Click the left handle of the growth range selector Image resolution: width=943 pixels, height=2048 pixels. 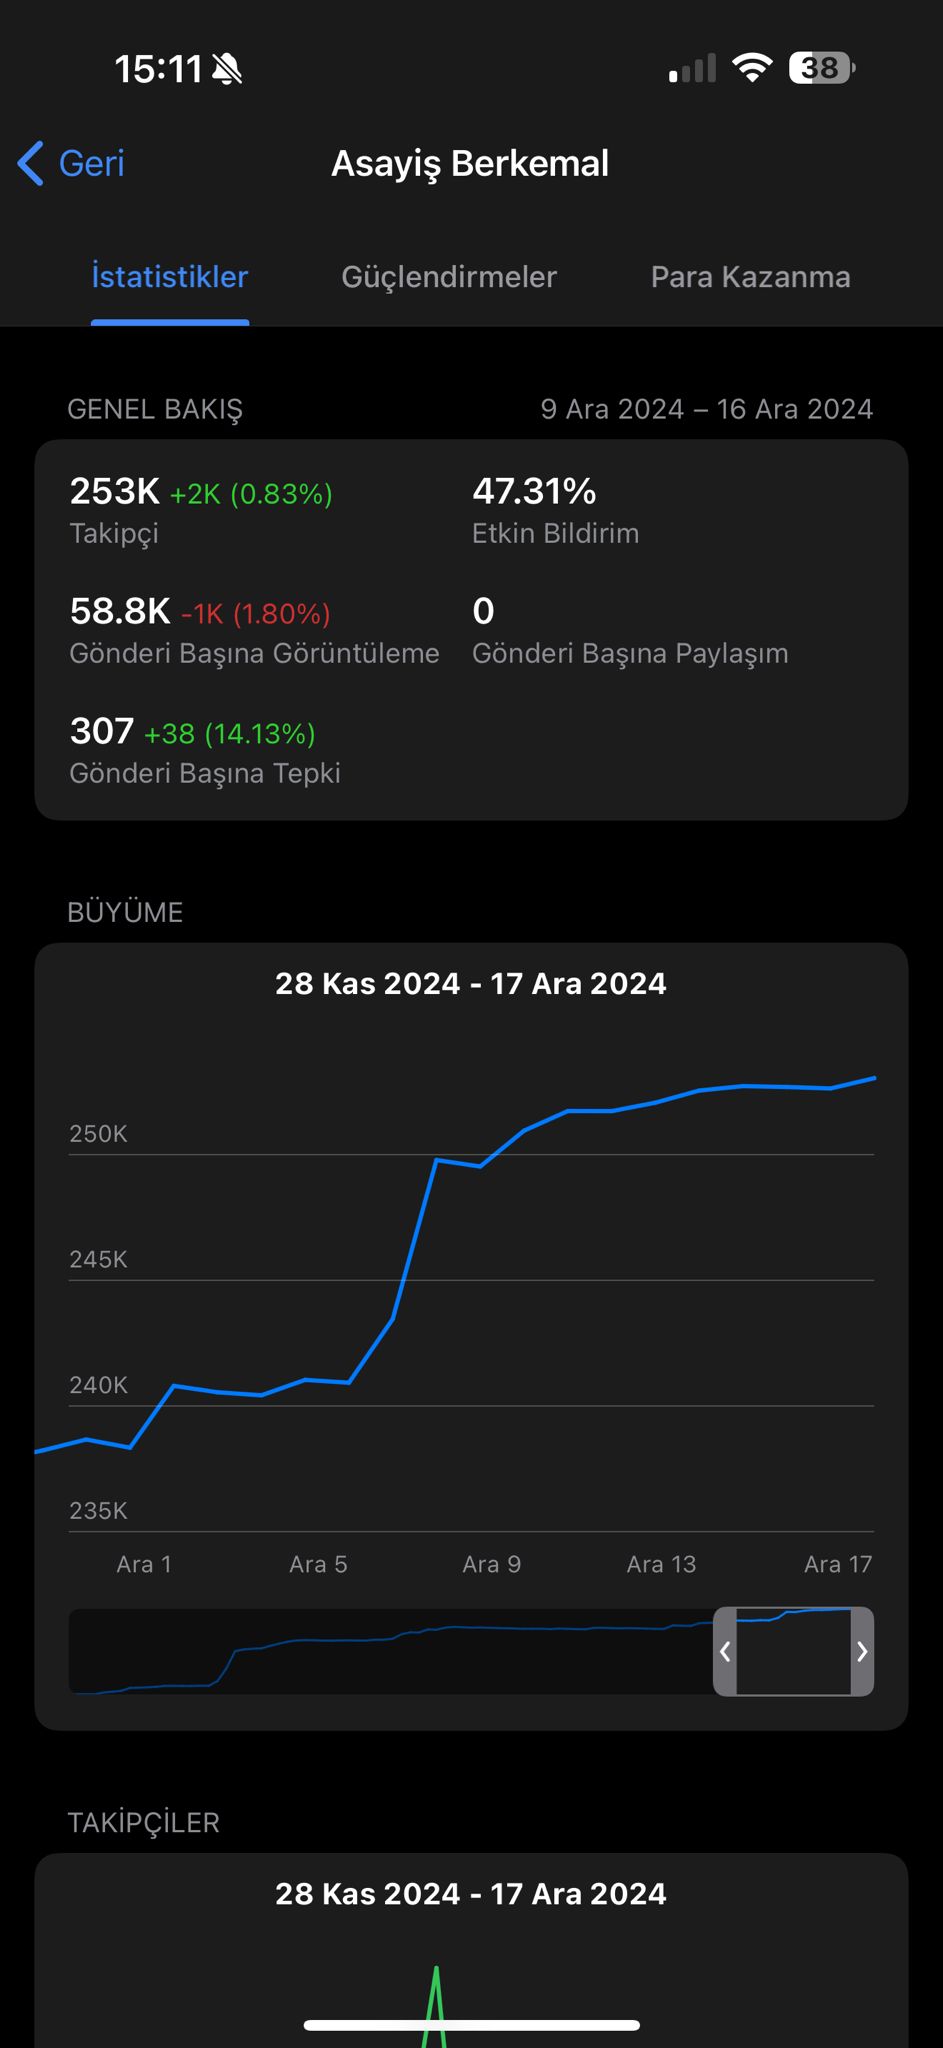(725, 1651)
